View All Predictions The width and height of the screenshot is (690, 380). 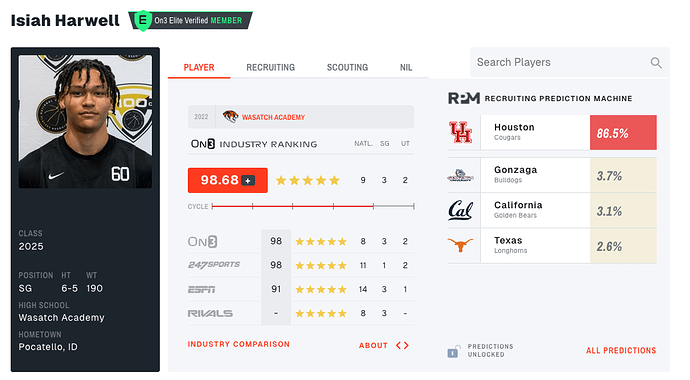tap(620, 351)
